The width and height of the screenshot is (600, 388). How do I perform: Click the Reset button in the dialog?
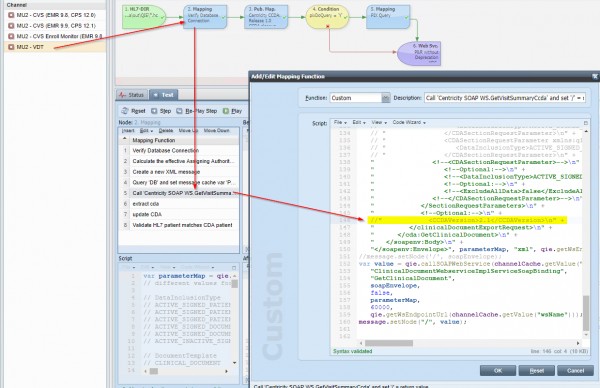536,370
